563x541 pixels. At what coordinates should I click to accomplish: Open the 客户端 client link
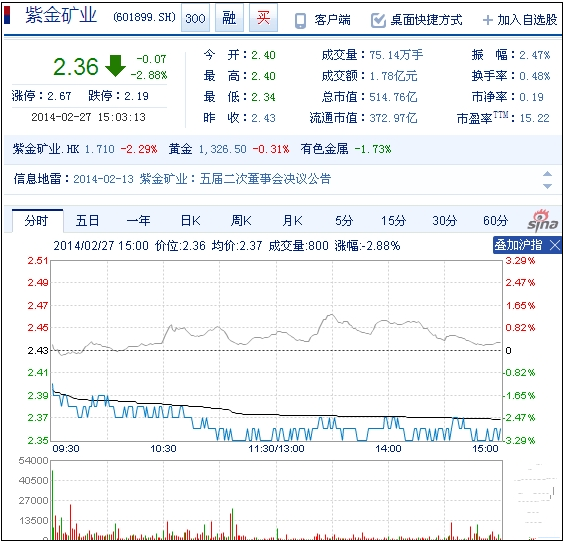pyautogui.click(x=332, y=20)
